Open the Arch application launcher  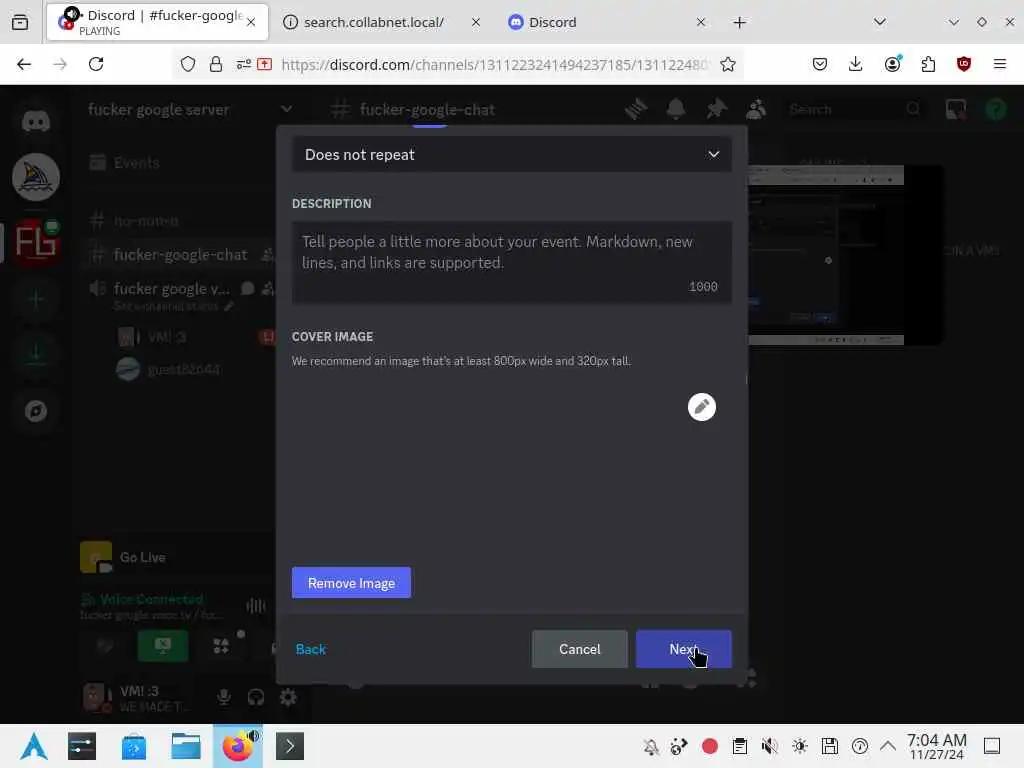pos(33,746)
